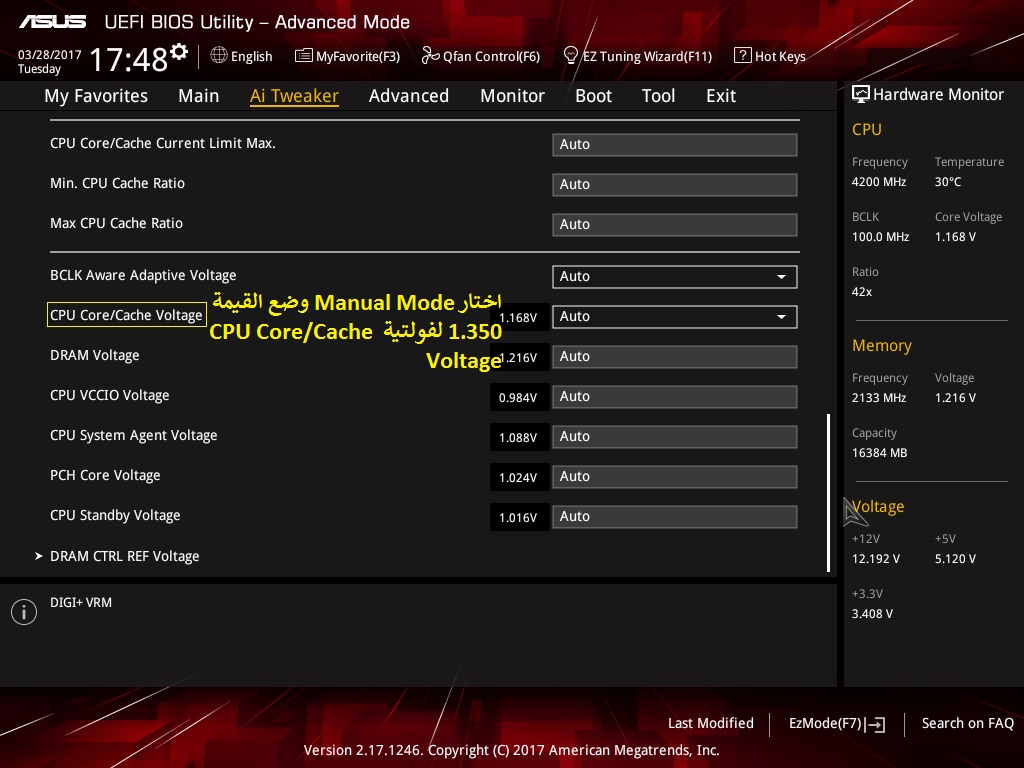The image size is (1024, 768).
Task: Click the 17:48 clock display
Action: click(129, 59)
